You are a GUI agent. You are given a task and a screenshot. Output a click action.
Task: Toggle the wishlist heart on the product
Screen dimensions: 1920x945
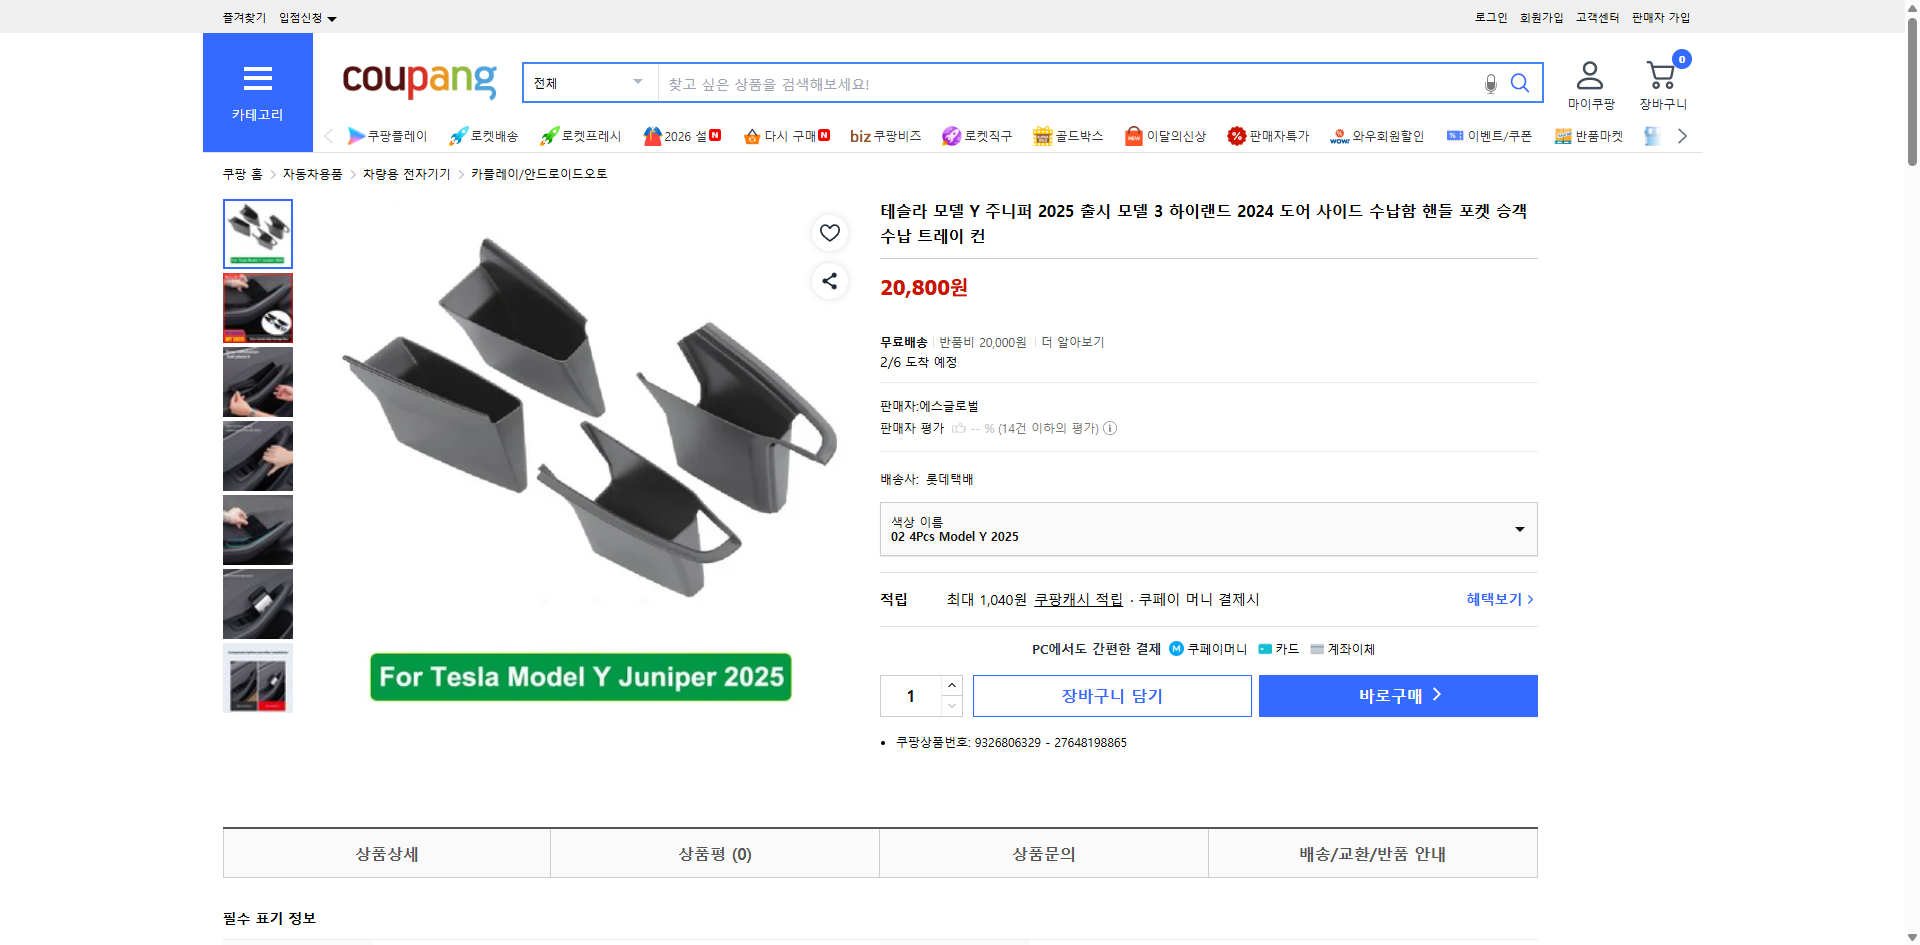point(829,232)
